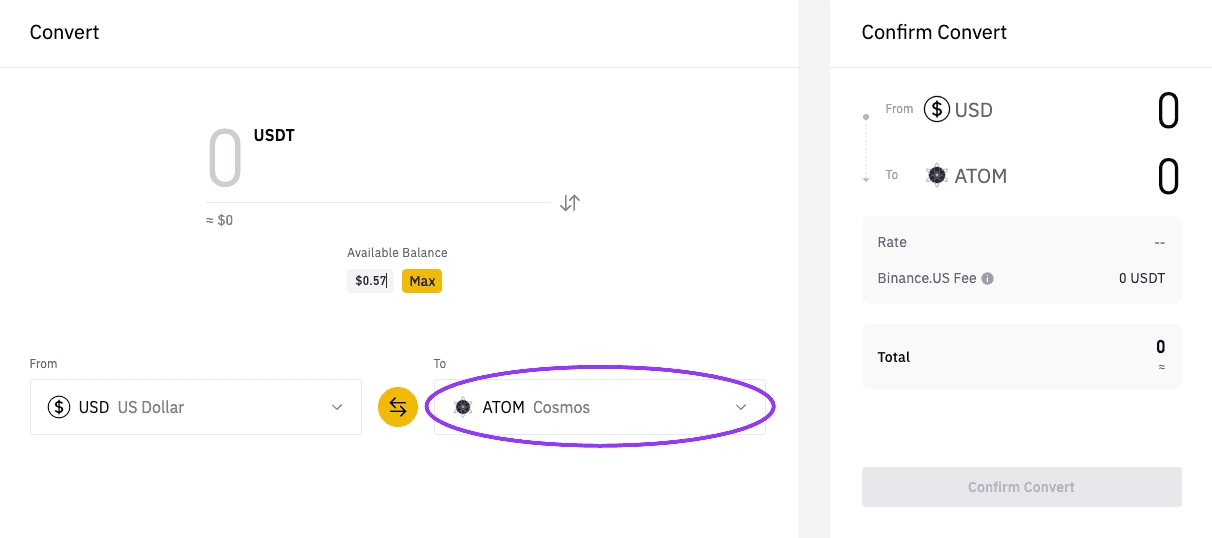The width and height of the screenshot is (1212, 538).
Task: Click the ATOM icon in Confirm Convert
Action: click(937, 175)
